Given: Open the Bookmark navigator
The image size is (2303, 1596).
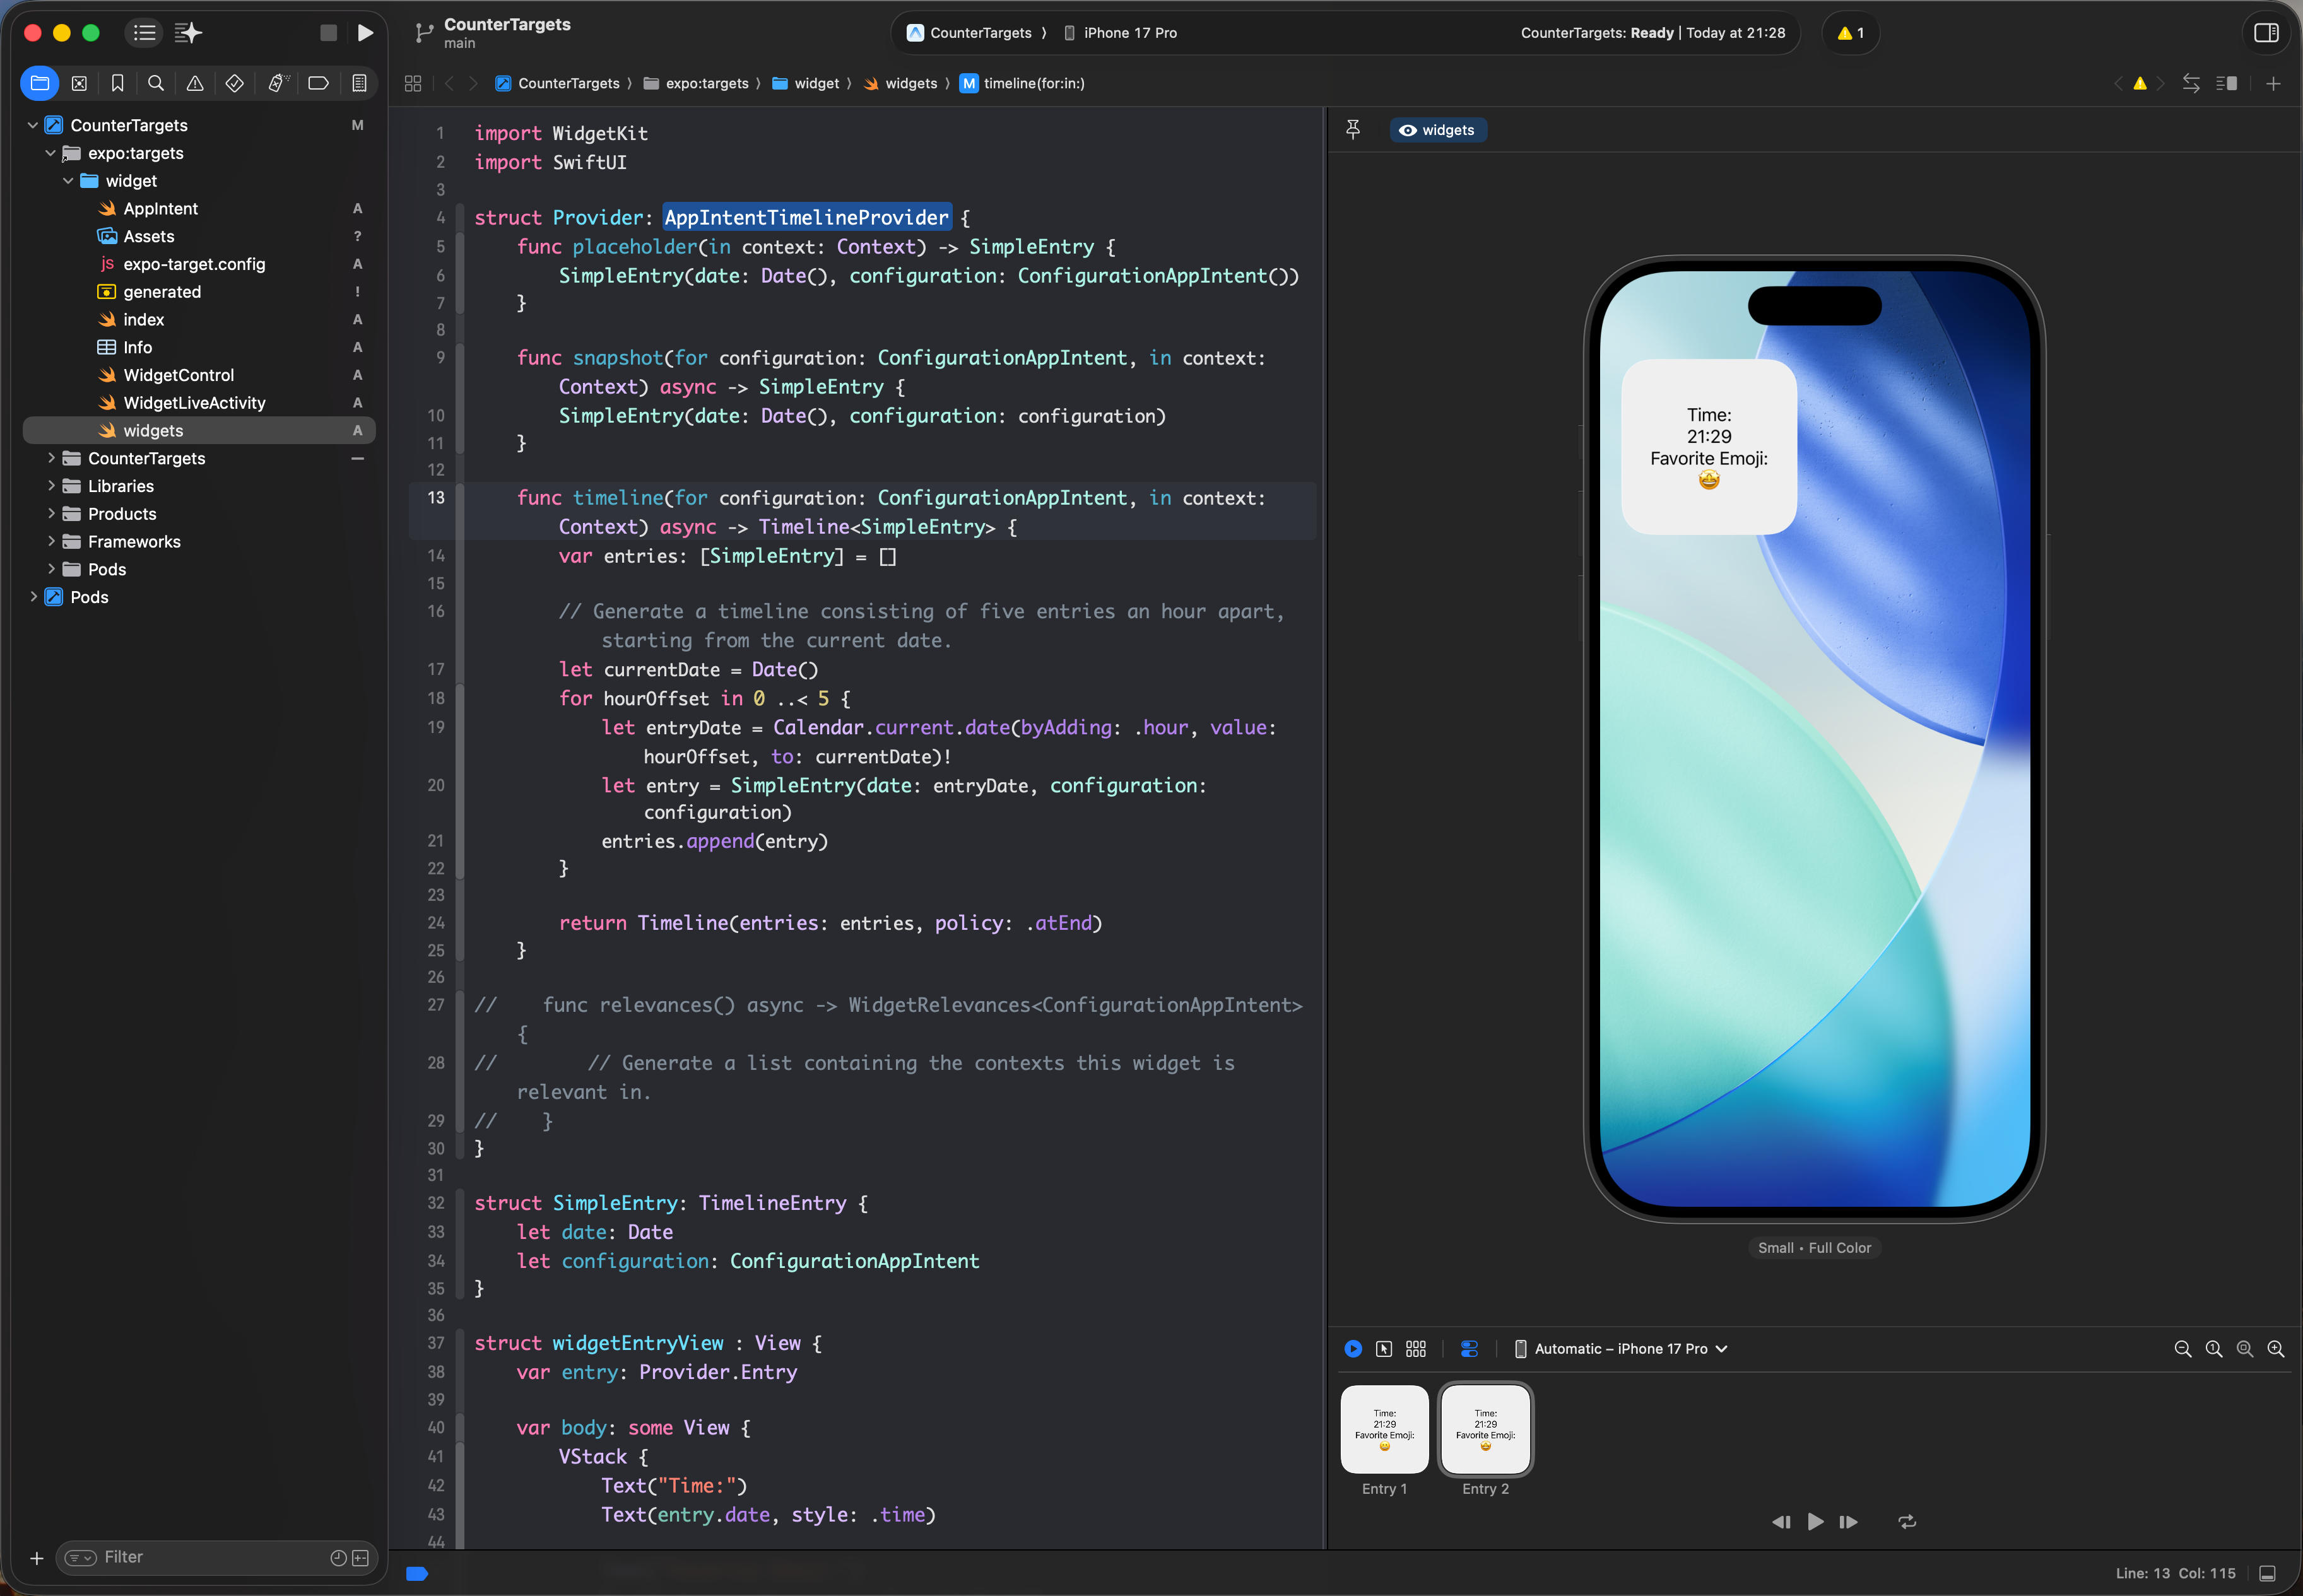Looking at the screenshot, I should point(118,83).
